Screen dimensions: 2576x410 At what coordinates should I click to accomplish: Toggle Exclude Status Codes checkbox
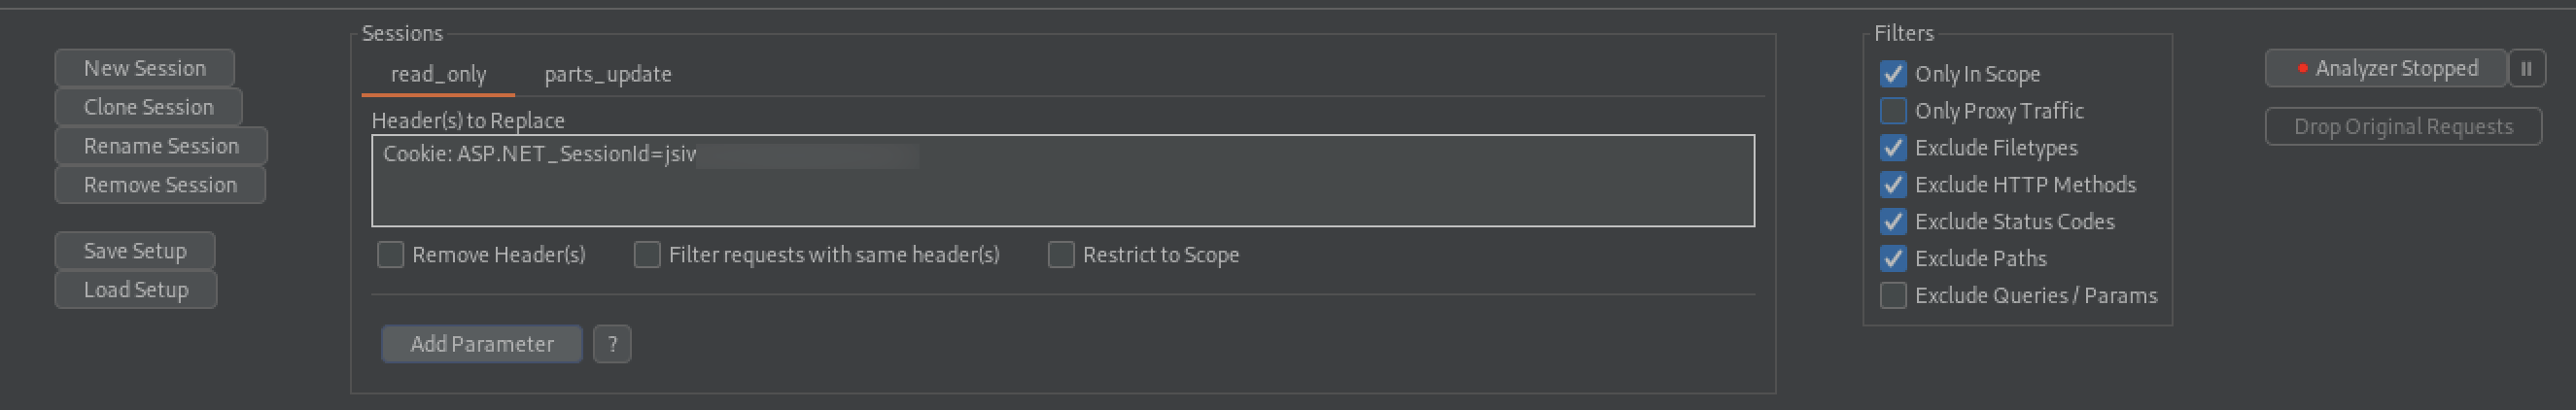(x=1893, y=221)
